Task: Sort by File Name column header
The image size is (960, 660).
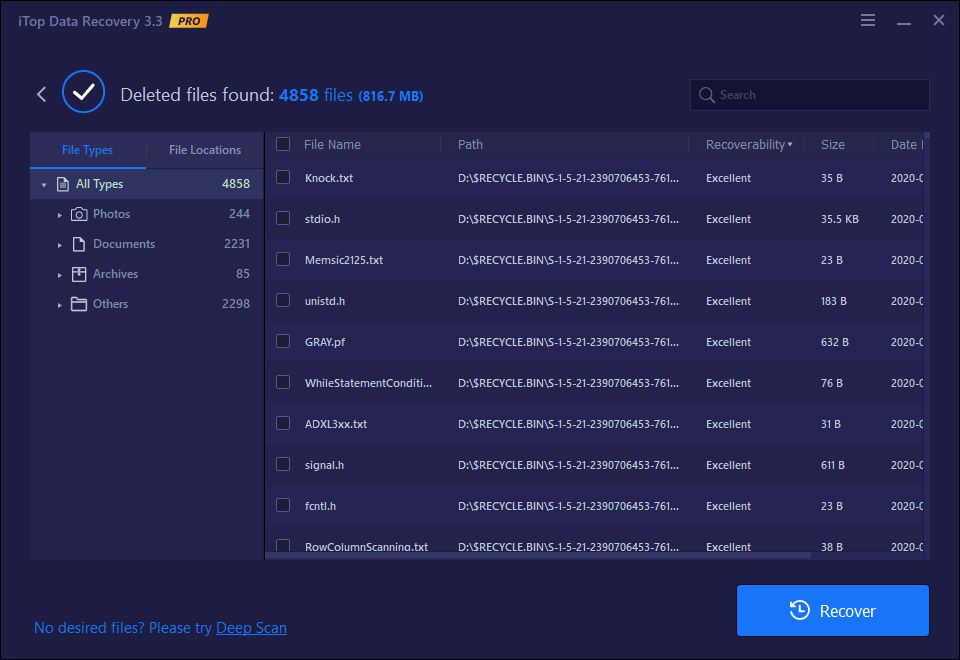Action: 332,144
